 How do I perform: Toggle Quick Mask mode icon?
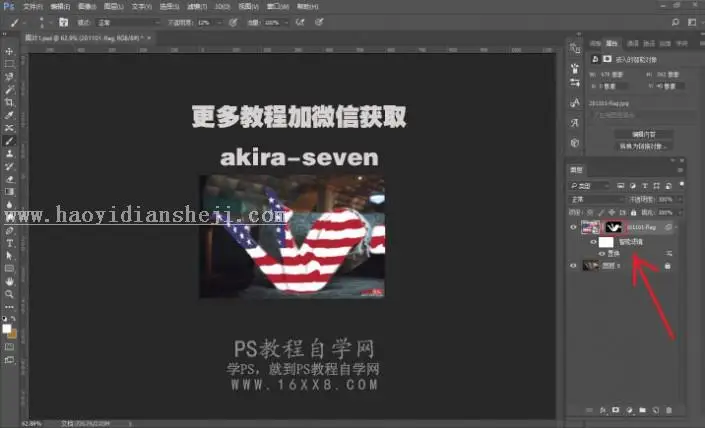[9, 347]
